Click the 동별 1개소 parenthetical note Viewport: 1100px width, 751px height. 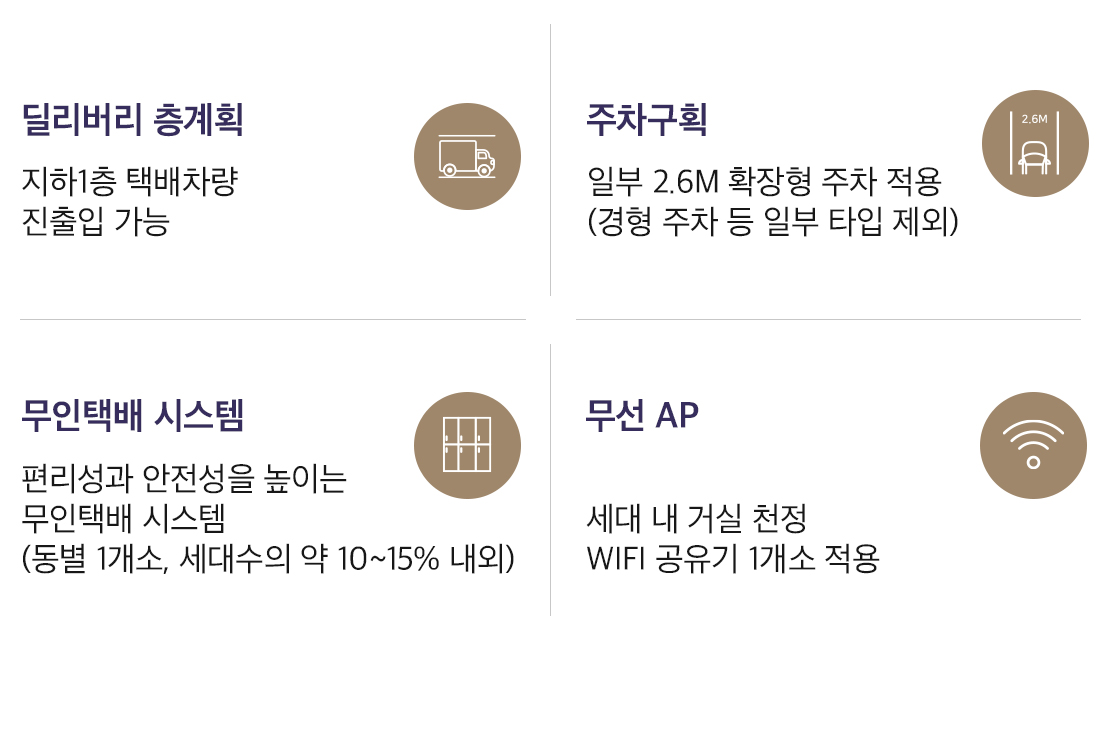pos(268,558)
